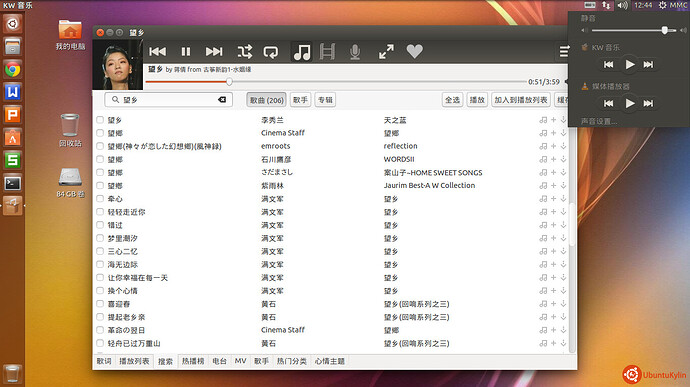Open the MV film strip view

(327, 52)
